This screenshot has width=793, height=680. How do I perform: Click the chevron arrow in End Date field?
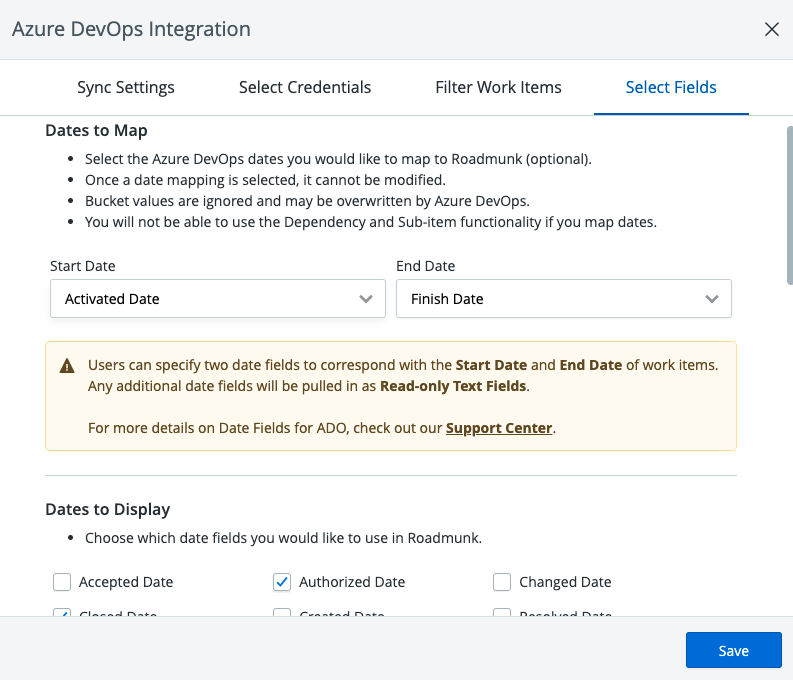(x=712, y=299)
